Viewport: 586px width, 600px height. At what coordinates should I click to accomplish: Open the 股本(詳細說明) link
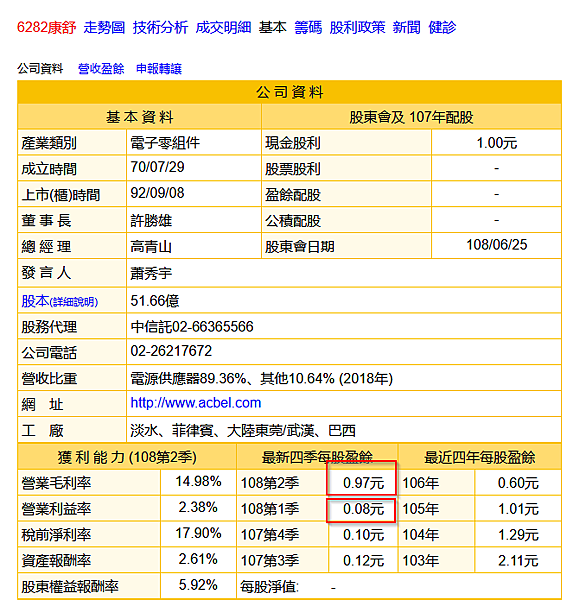point(60,301)
